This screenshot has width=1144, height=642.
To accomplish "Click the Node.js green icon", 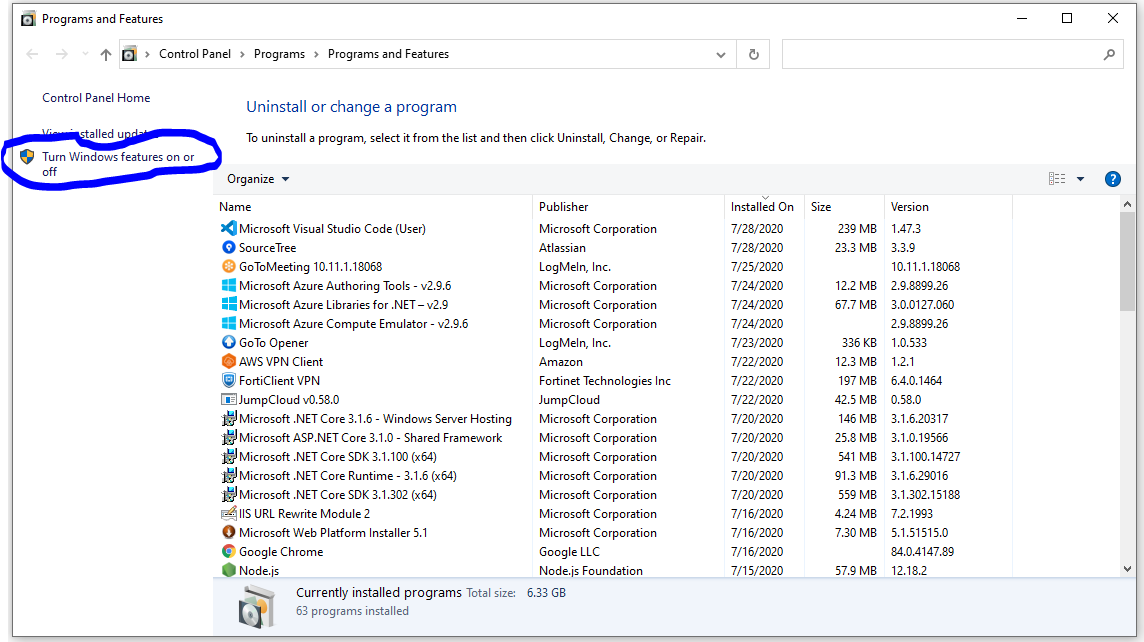I will (x=228, y=570).
